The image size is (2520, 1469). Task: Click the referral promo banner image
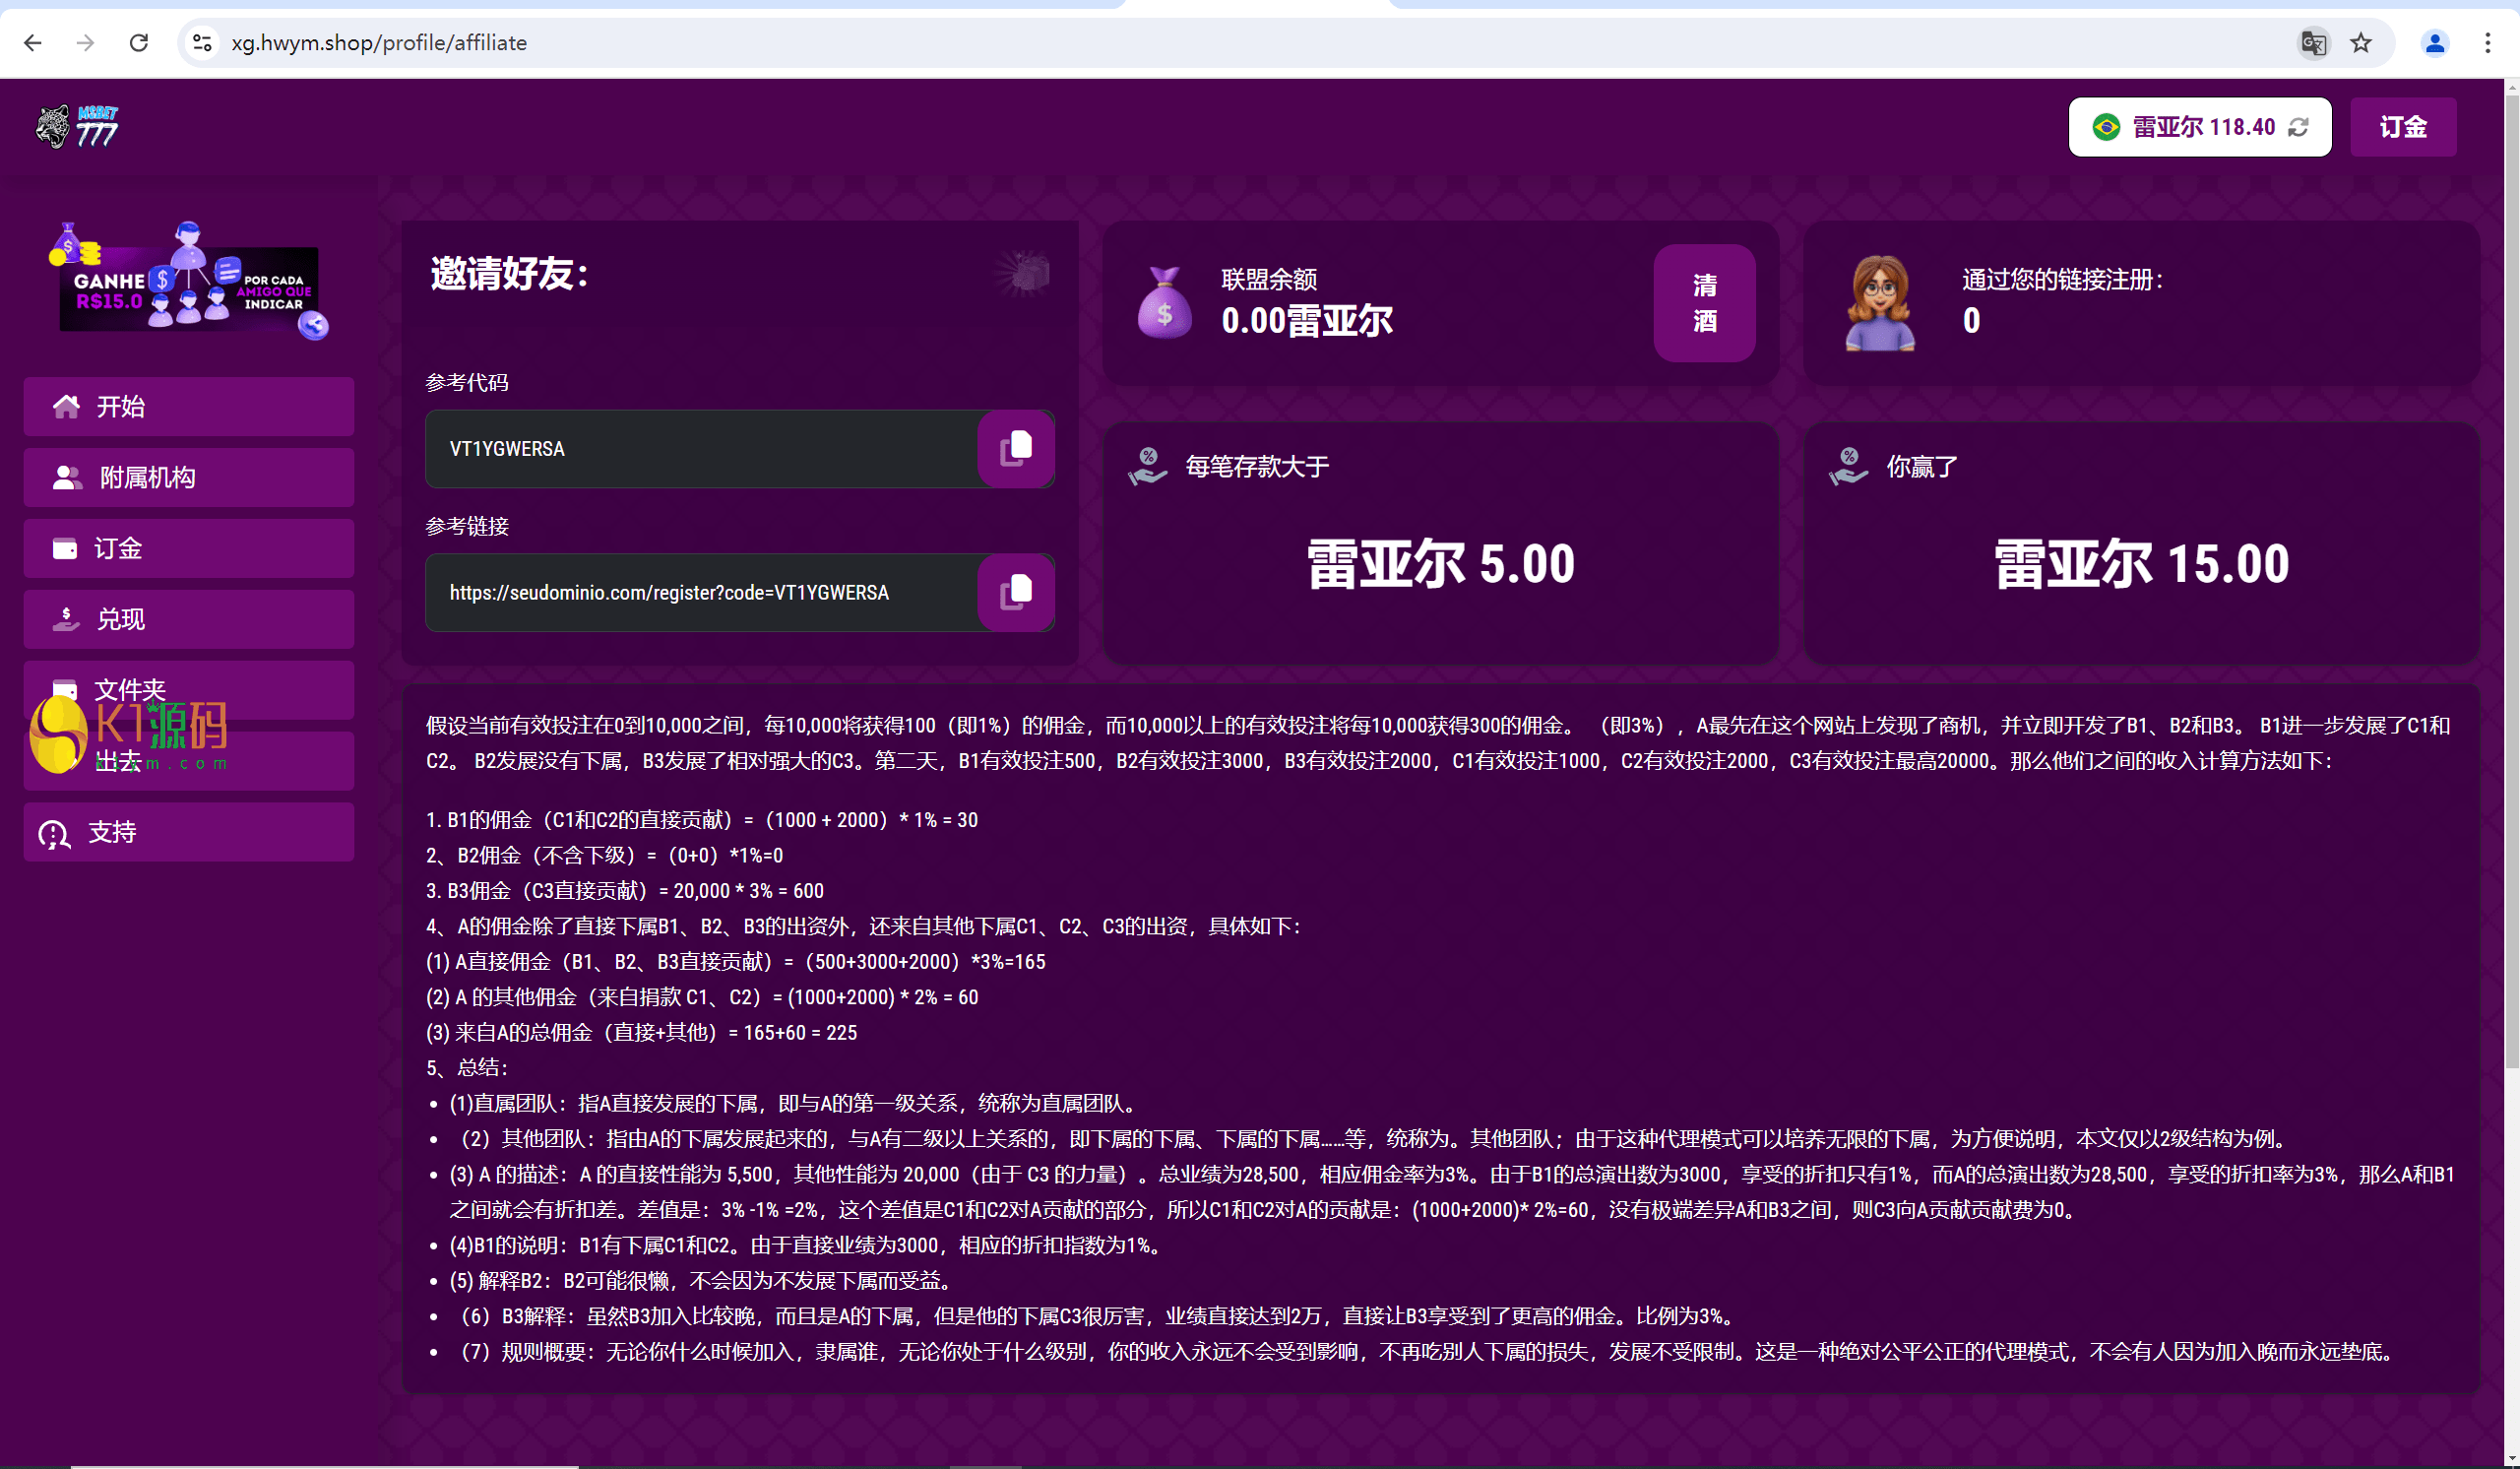[189, 283]
